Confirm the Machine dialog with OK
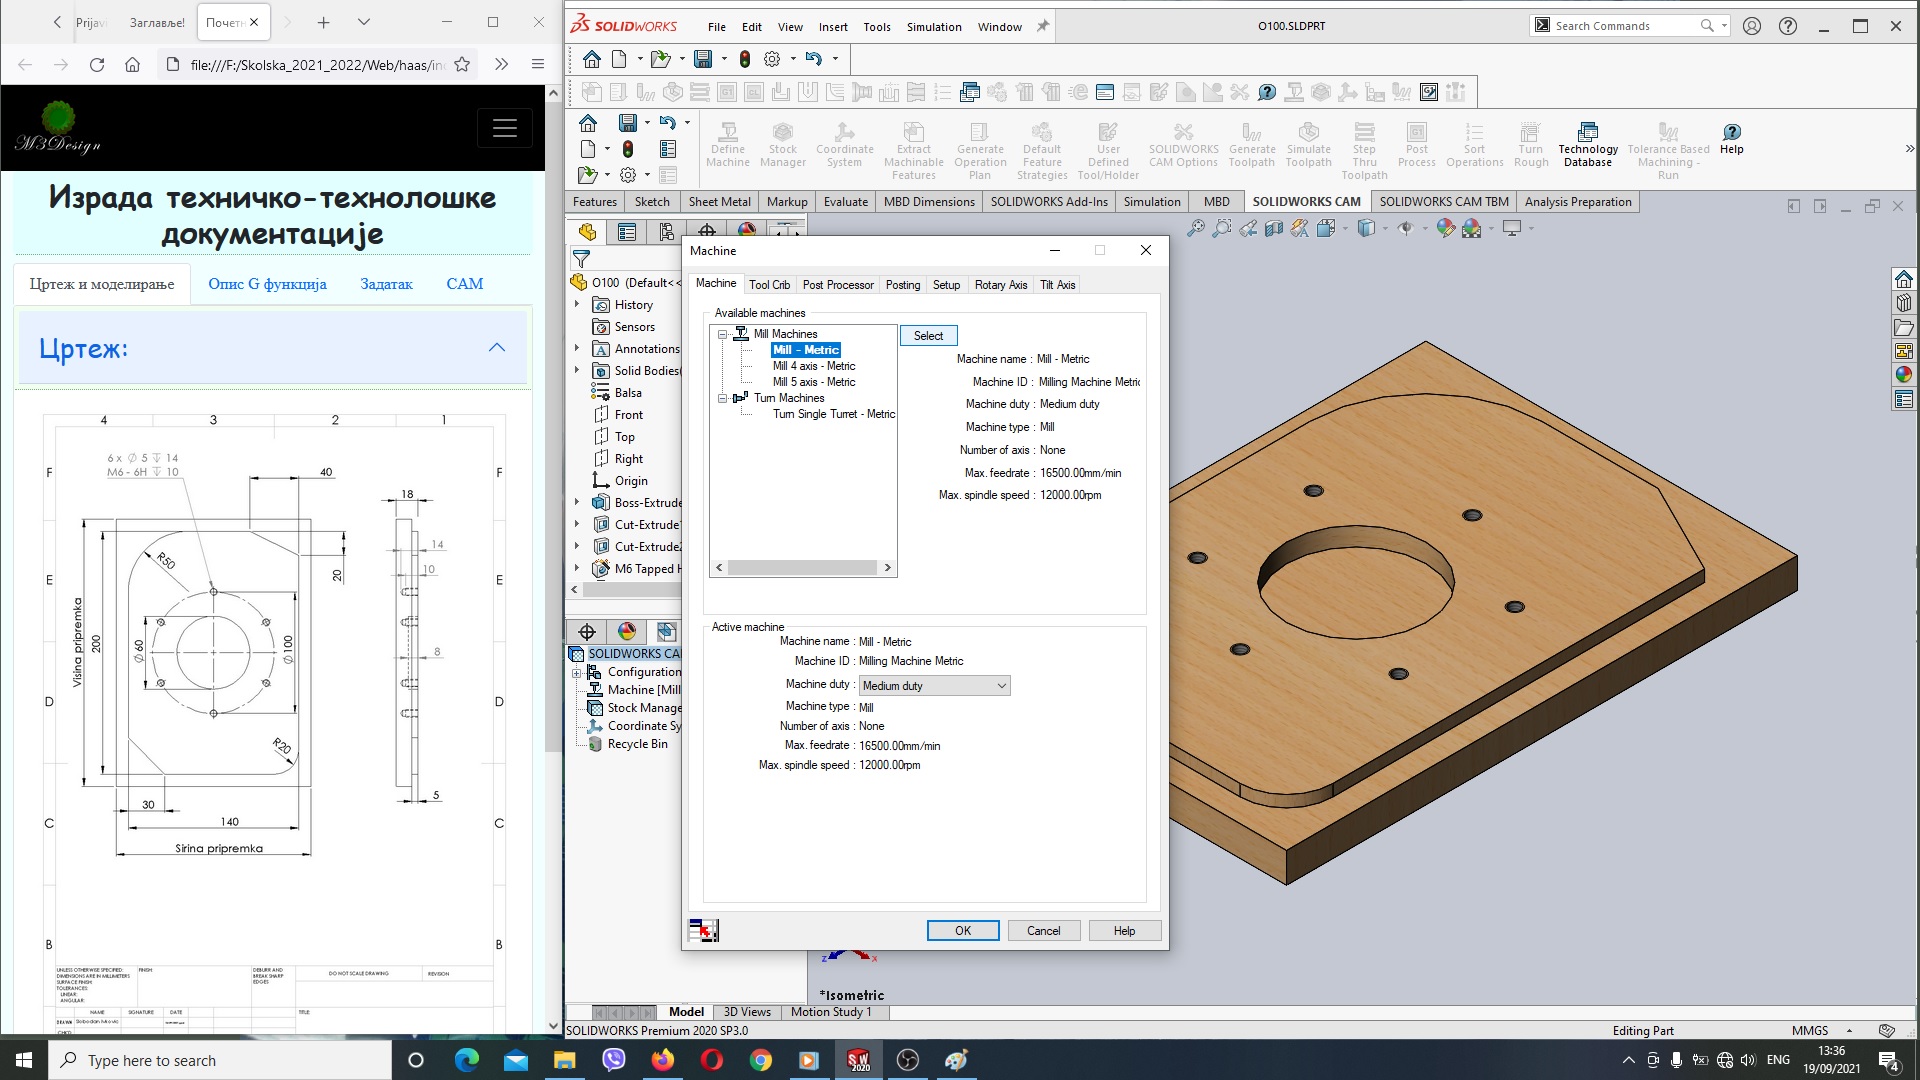Viewport: 1920px width, 1080px height. tap(963, 931)
